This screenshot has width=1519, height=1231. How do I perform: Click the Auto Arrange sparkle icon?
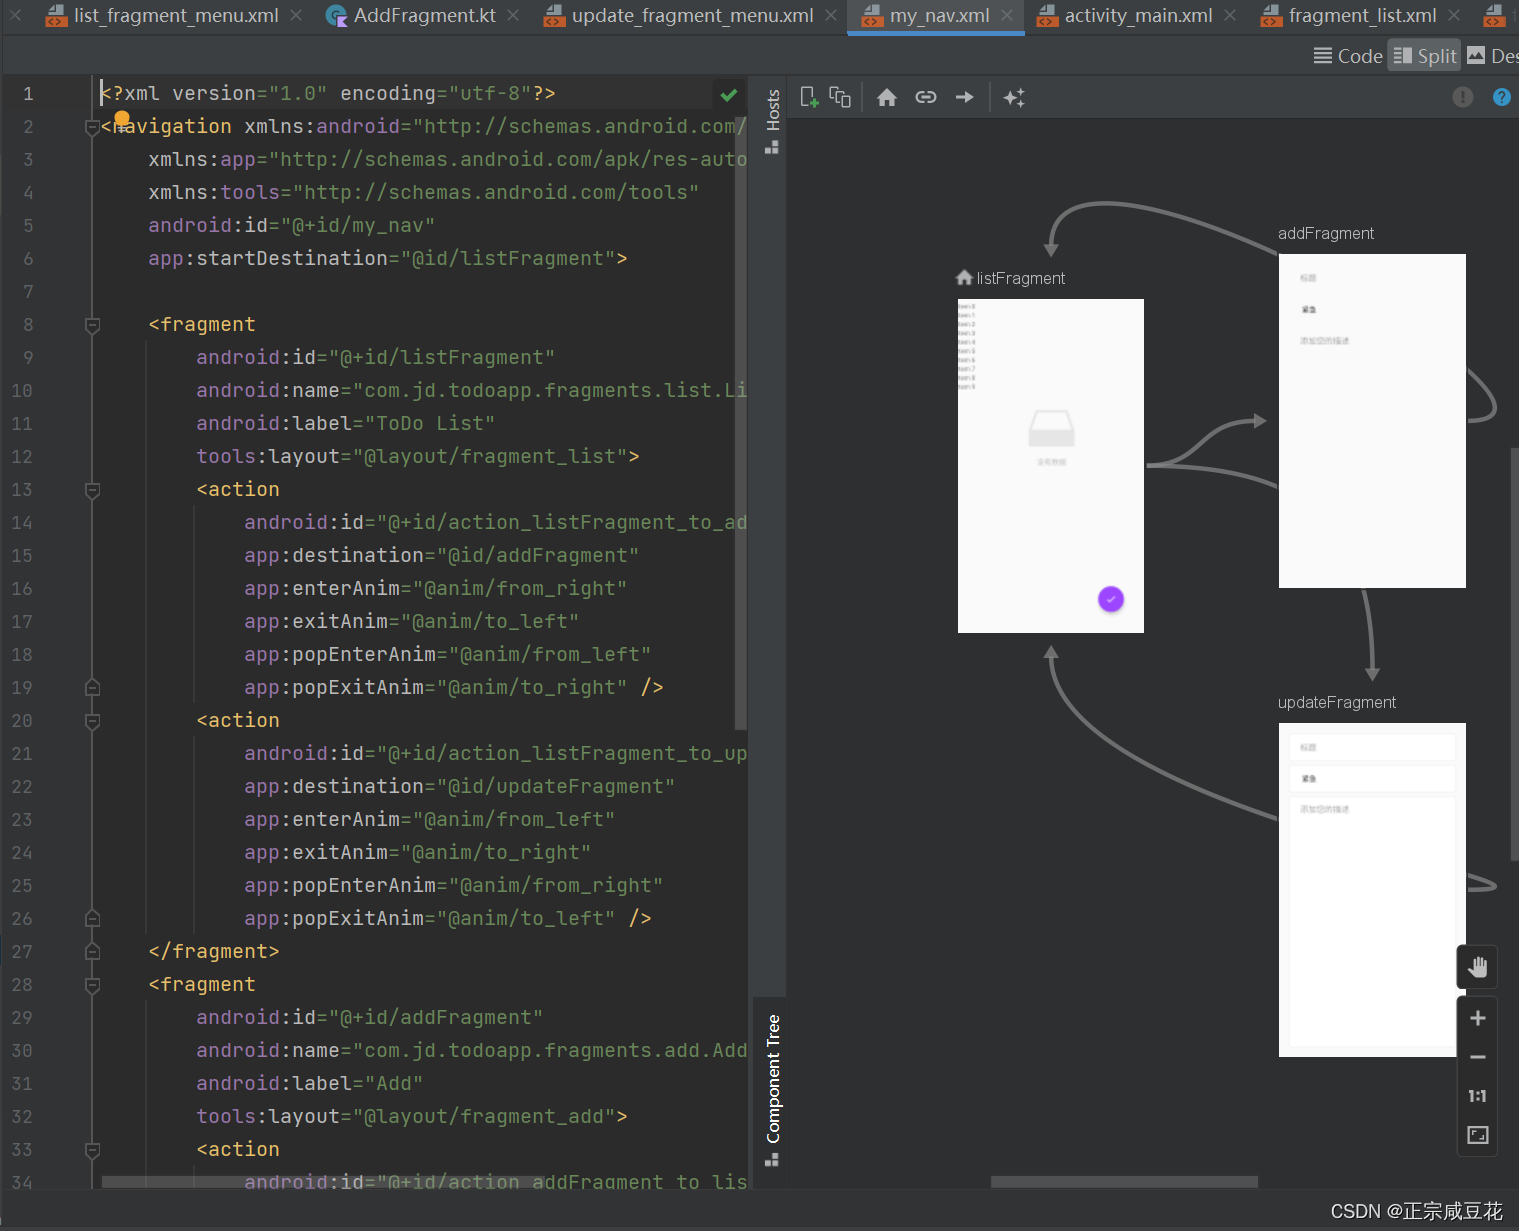1014,97
